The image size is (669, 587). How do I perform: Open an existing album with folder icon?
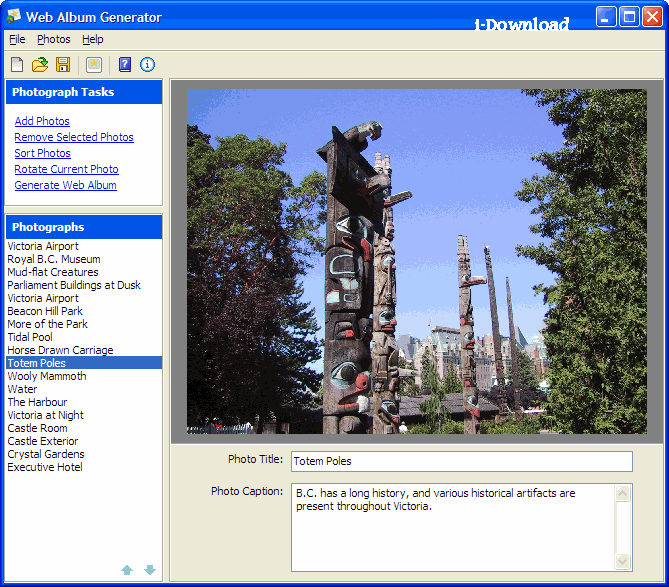pos(40,64)
